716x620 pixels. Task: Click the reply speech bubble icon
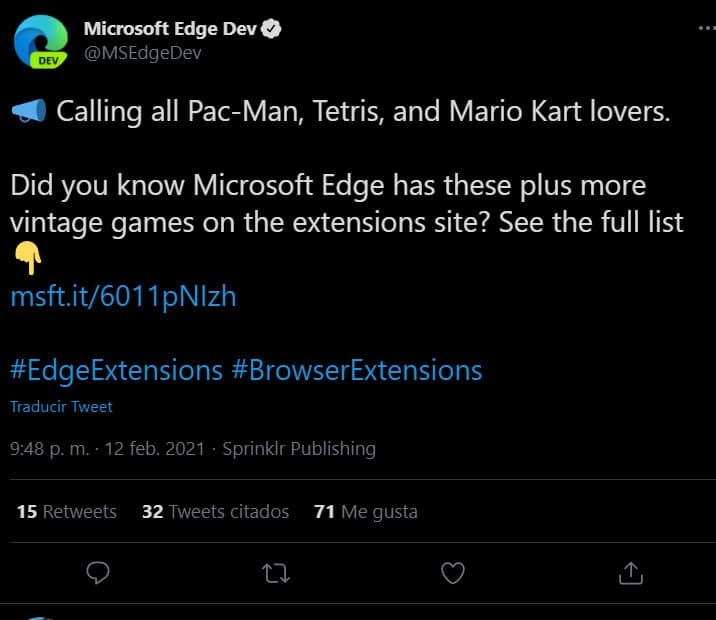tap(97, 572)
